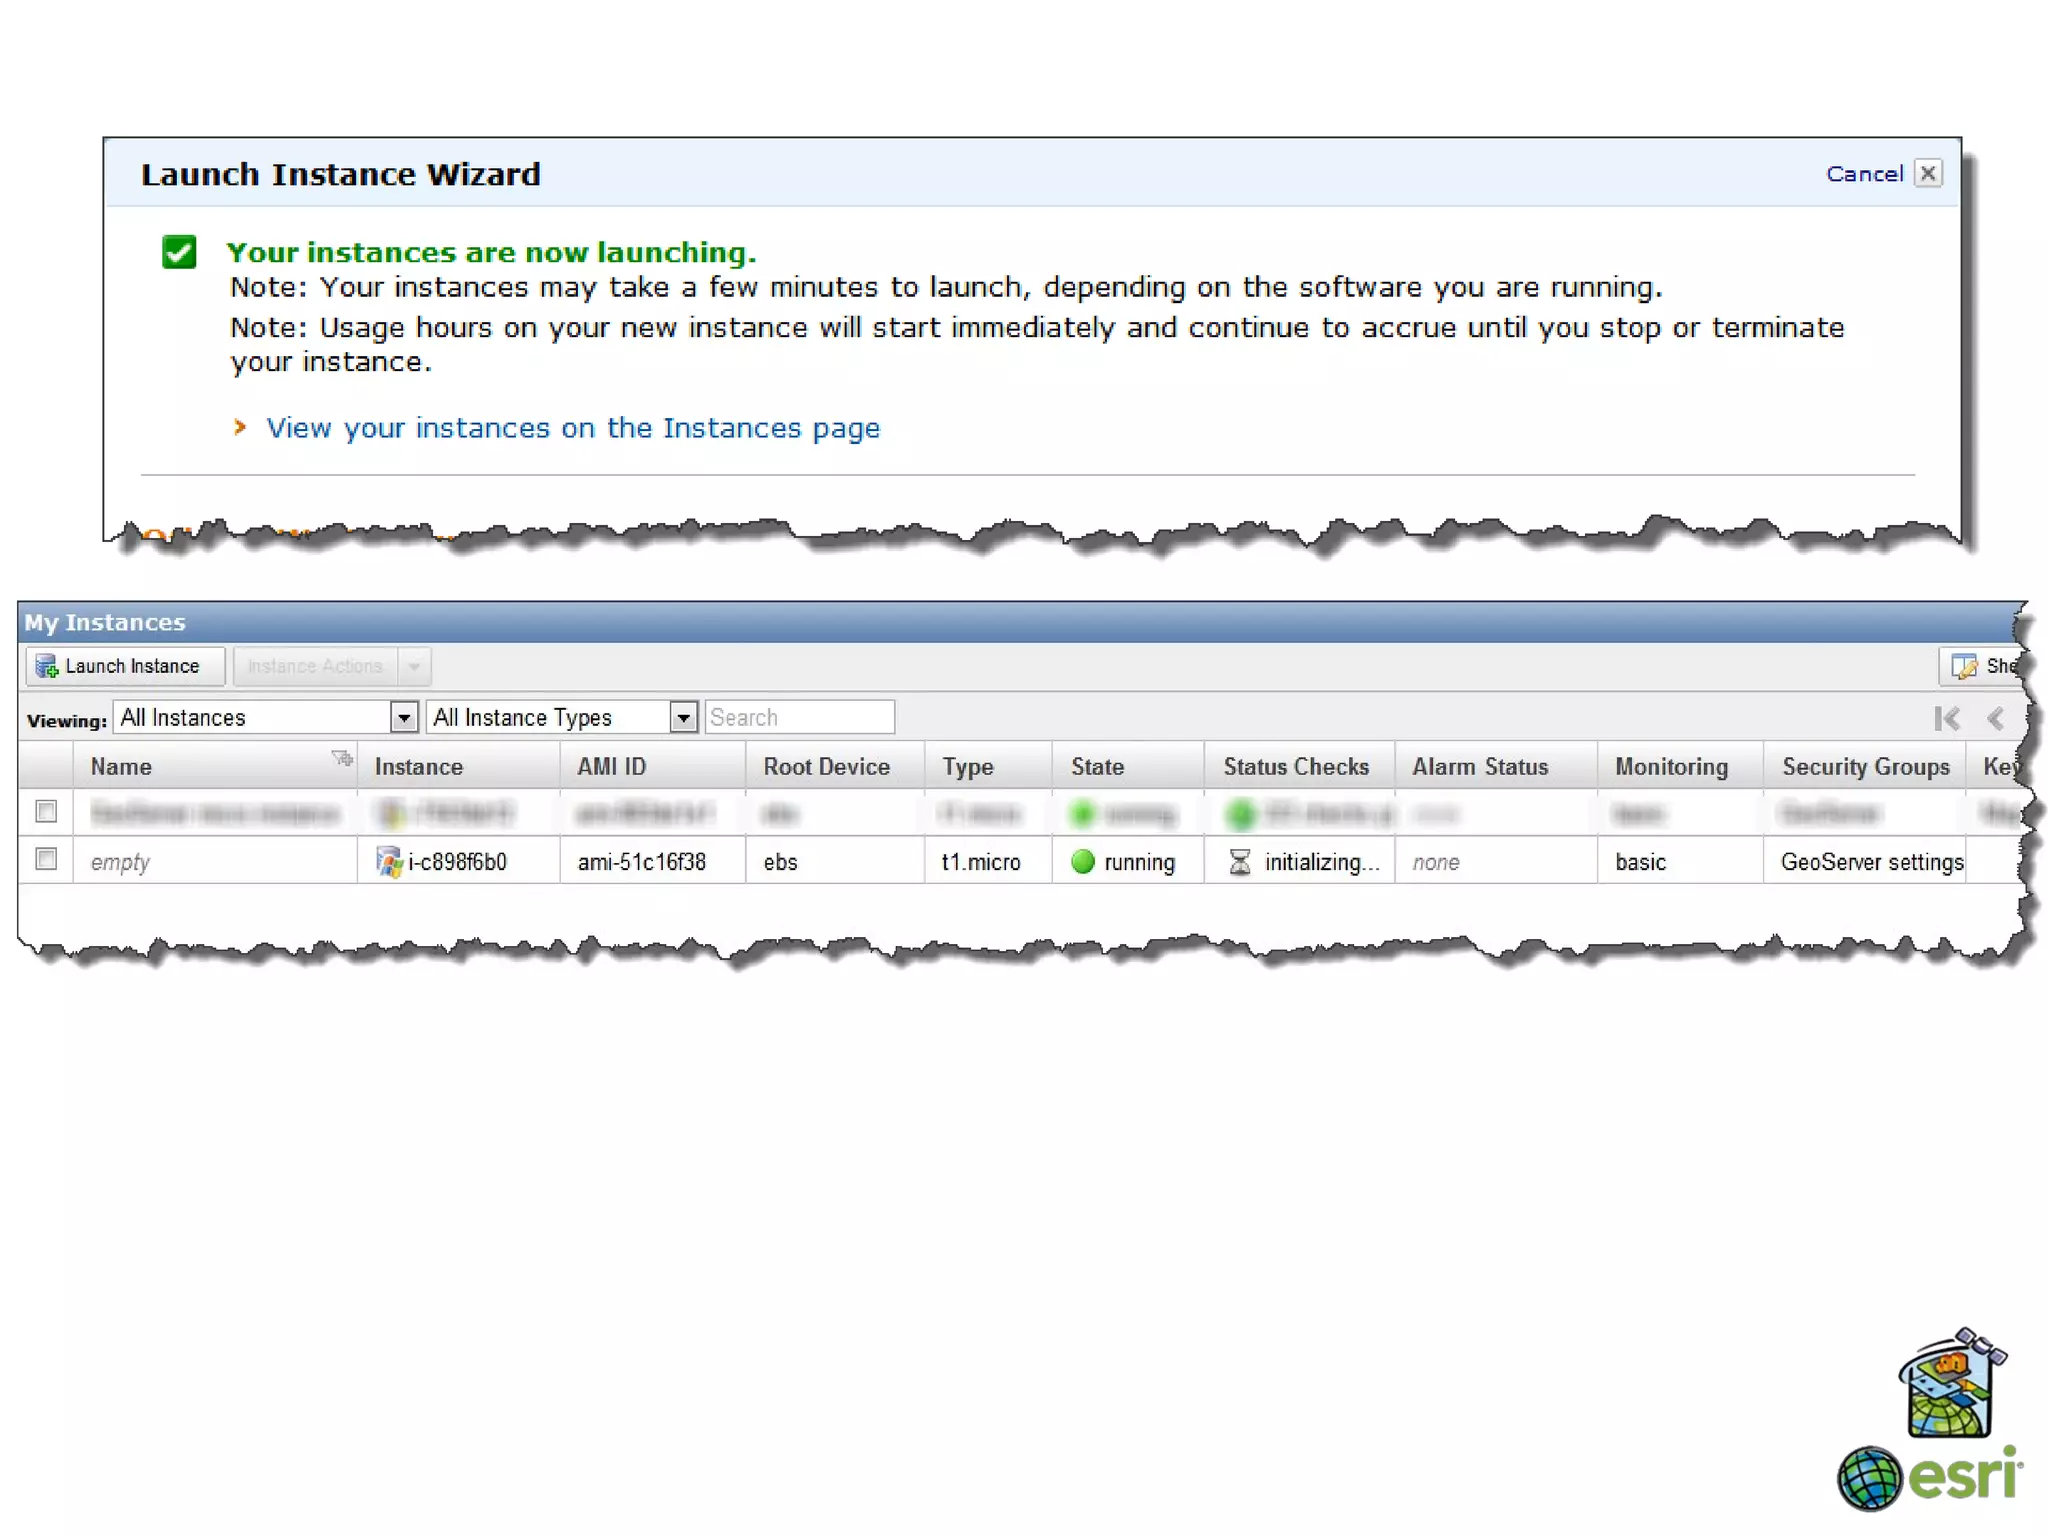Sort by the AMI ID column header

click(x=611, y=767)
